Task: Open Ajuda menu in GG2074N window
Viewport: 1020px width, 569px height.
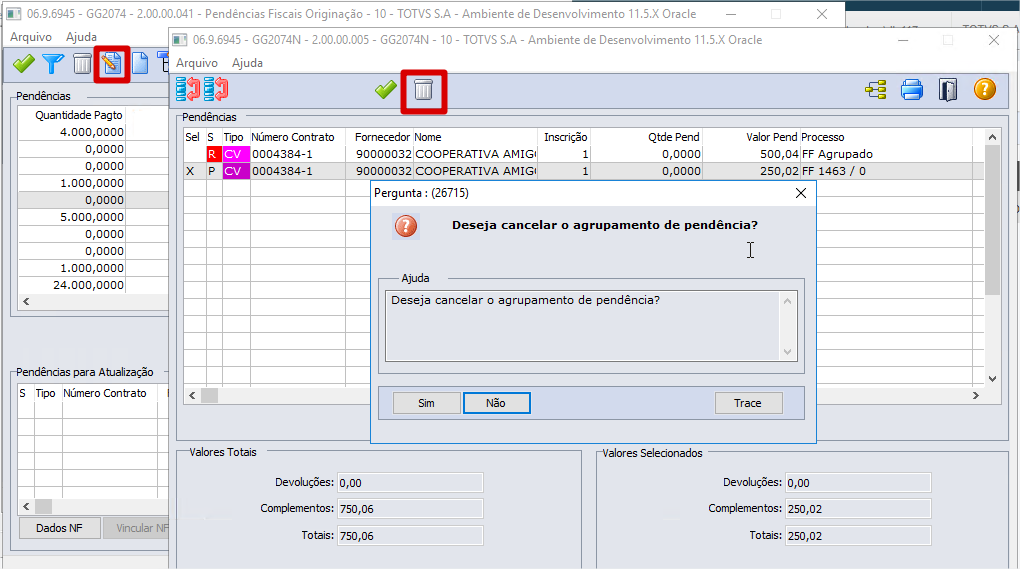Action: 247,63
